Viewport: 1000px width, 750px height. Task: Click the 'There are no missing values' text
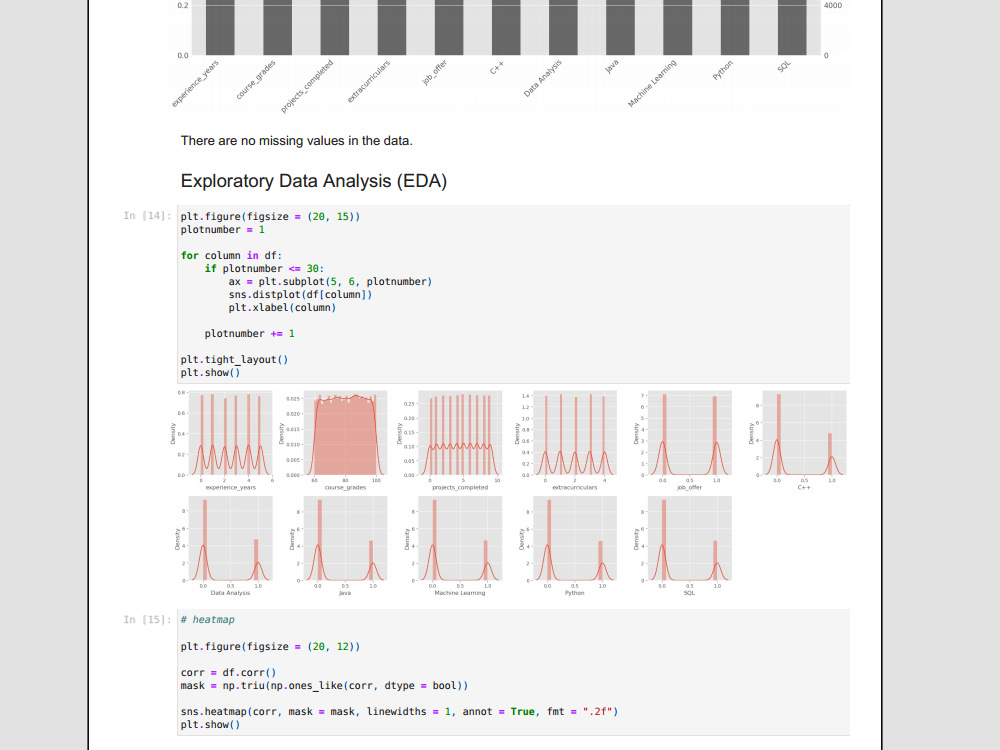point(297,141)
